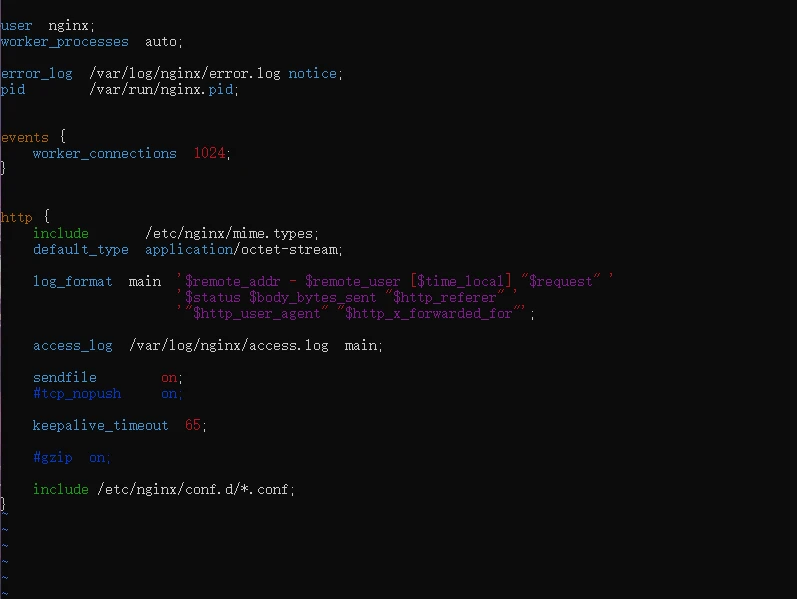Click the commented '#gzip' text
The height and width of the screenshot is (599, 797).
53,458
